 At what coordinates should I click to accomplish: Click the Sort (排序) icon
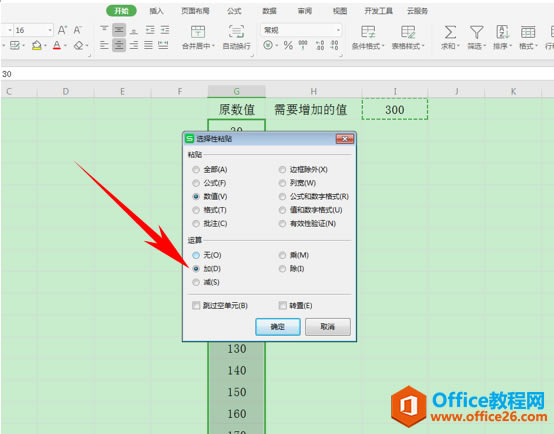click(x=502, y=32)
